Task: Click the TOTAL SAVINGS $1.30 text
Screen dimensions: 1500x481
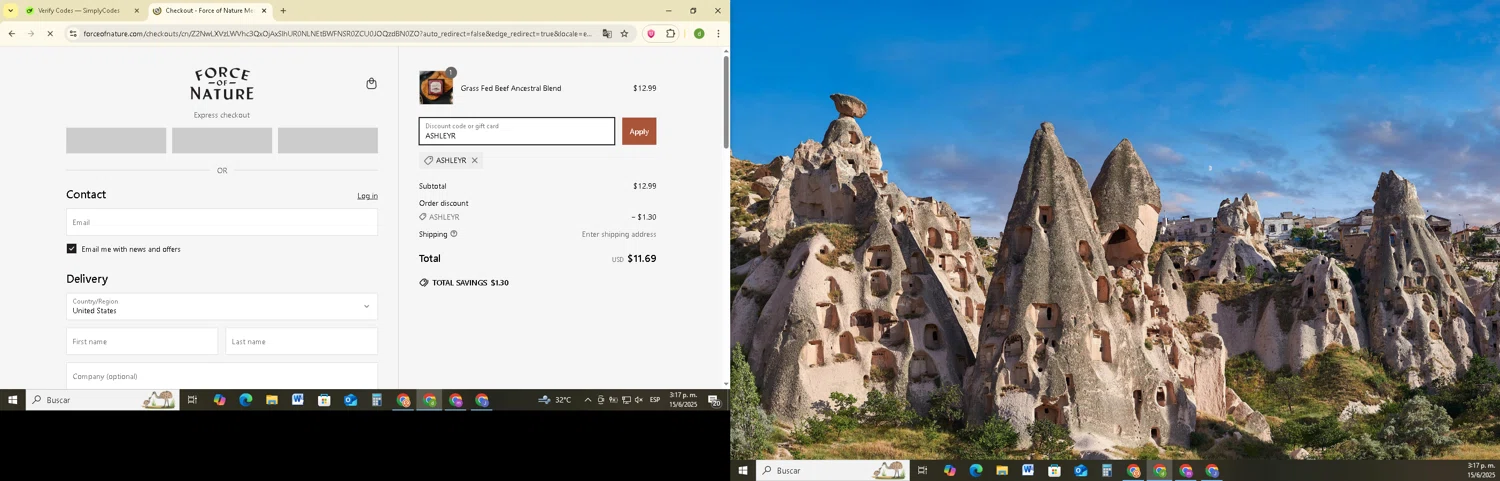Action: pyautogui.click(x=470, y=283)
